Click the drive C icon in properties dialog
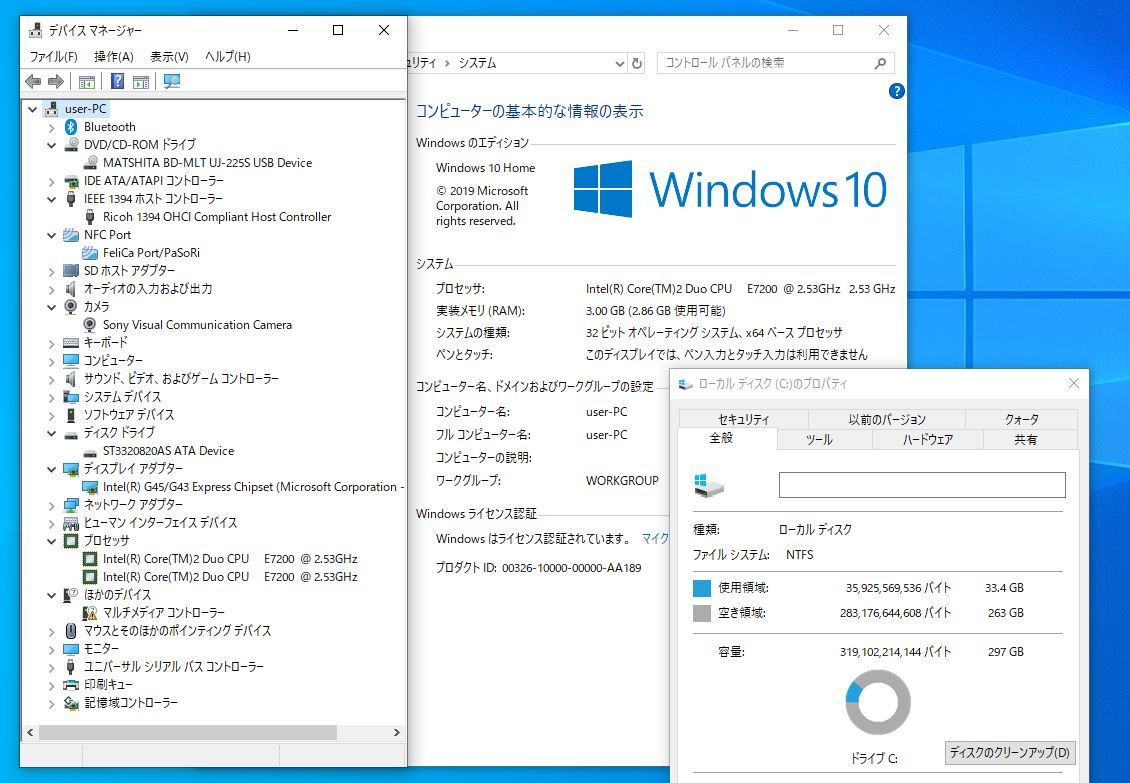This screenshot has width=1130, height=783. tap(708, 485)
